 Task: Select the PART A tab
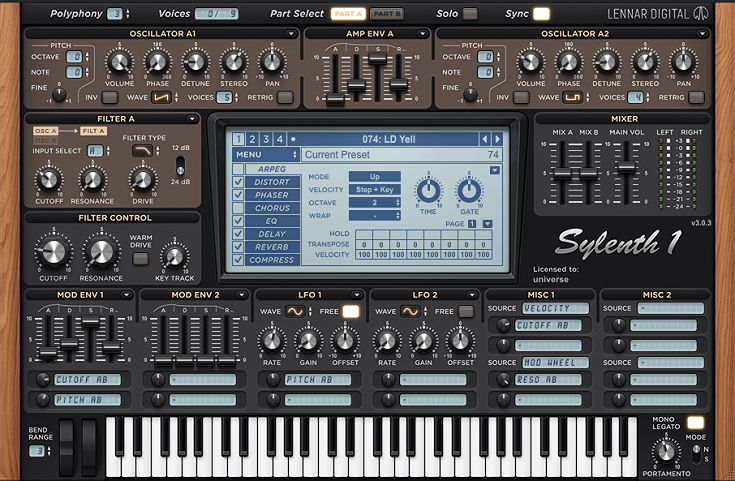pos(348,14)
